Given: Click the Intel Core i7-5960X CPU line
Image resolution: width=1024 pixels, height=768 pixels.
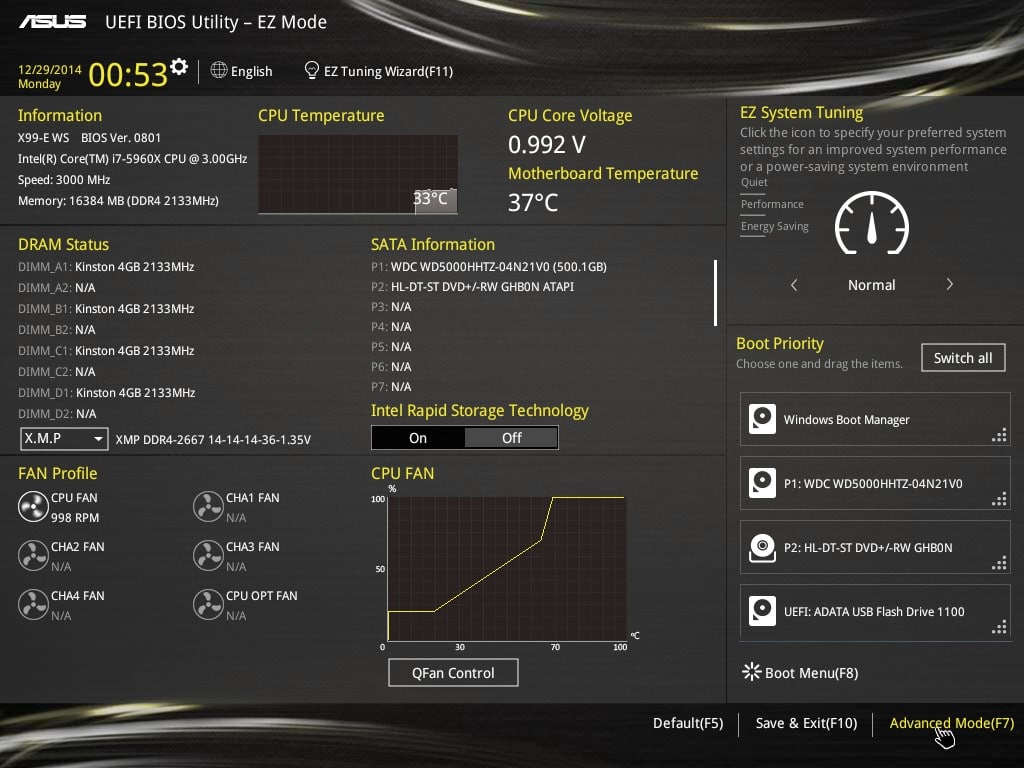Looking at the screenshot, I should pos(133,159).
